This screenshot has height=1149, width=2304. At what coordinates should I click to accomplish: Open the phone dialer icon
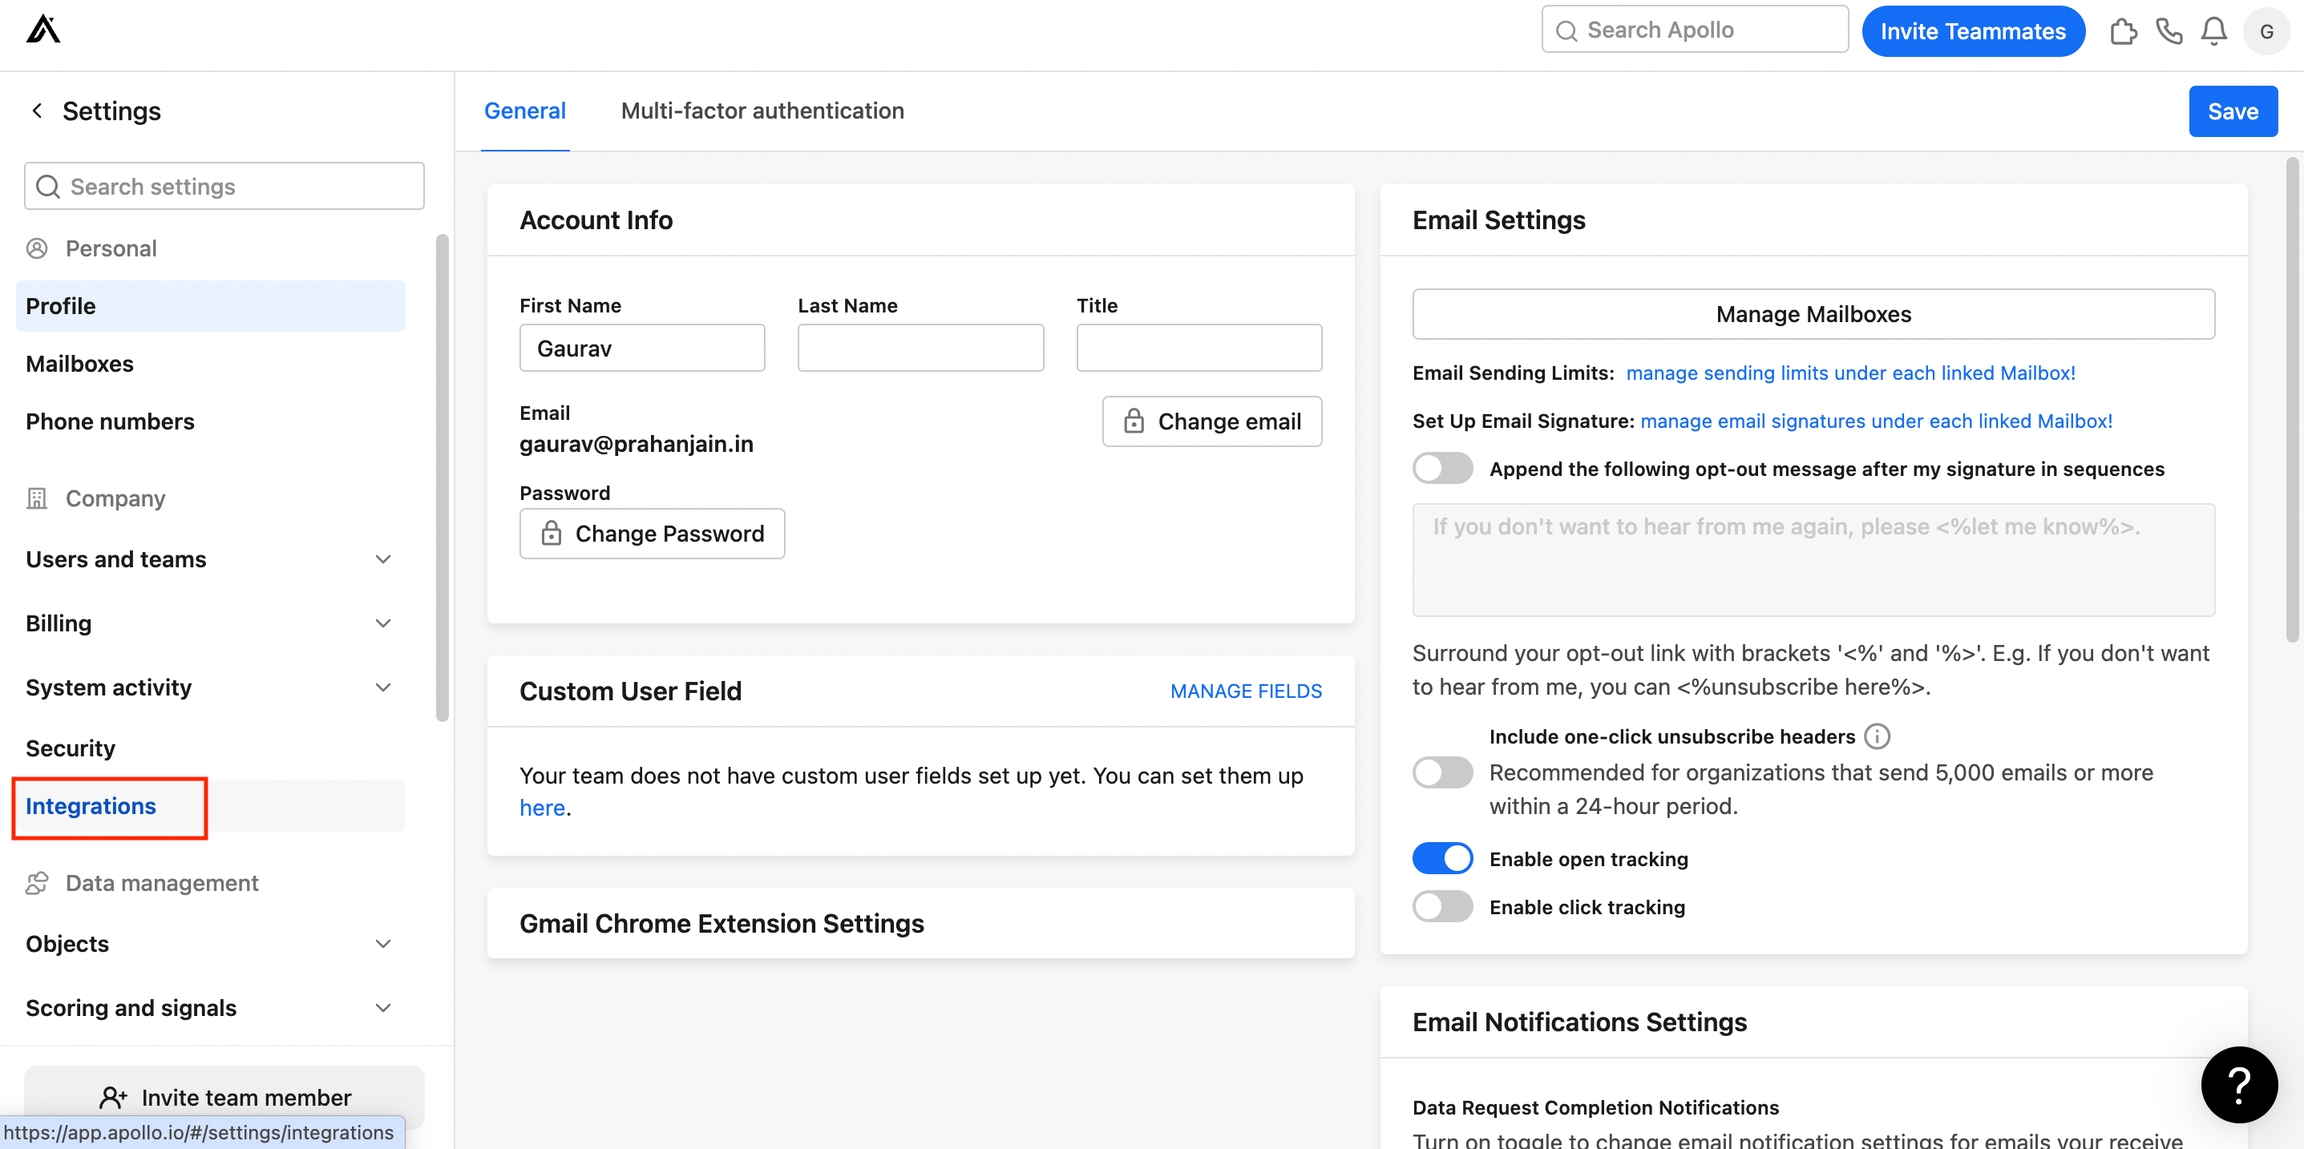click(x=2168, y=31)
